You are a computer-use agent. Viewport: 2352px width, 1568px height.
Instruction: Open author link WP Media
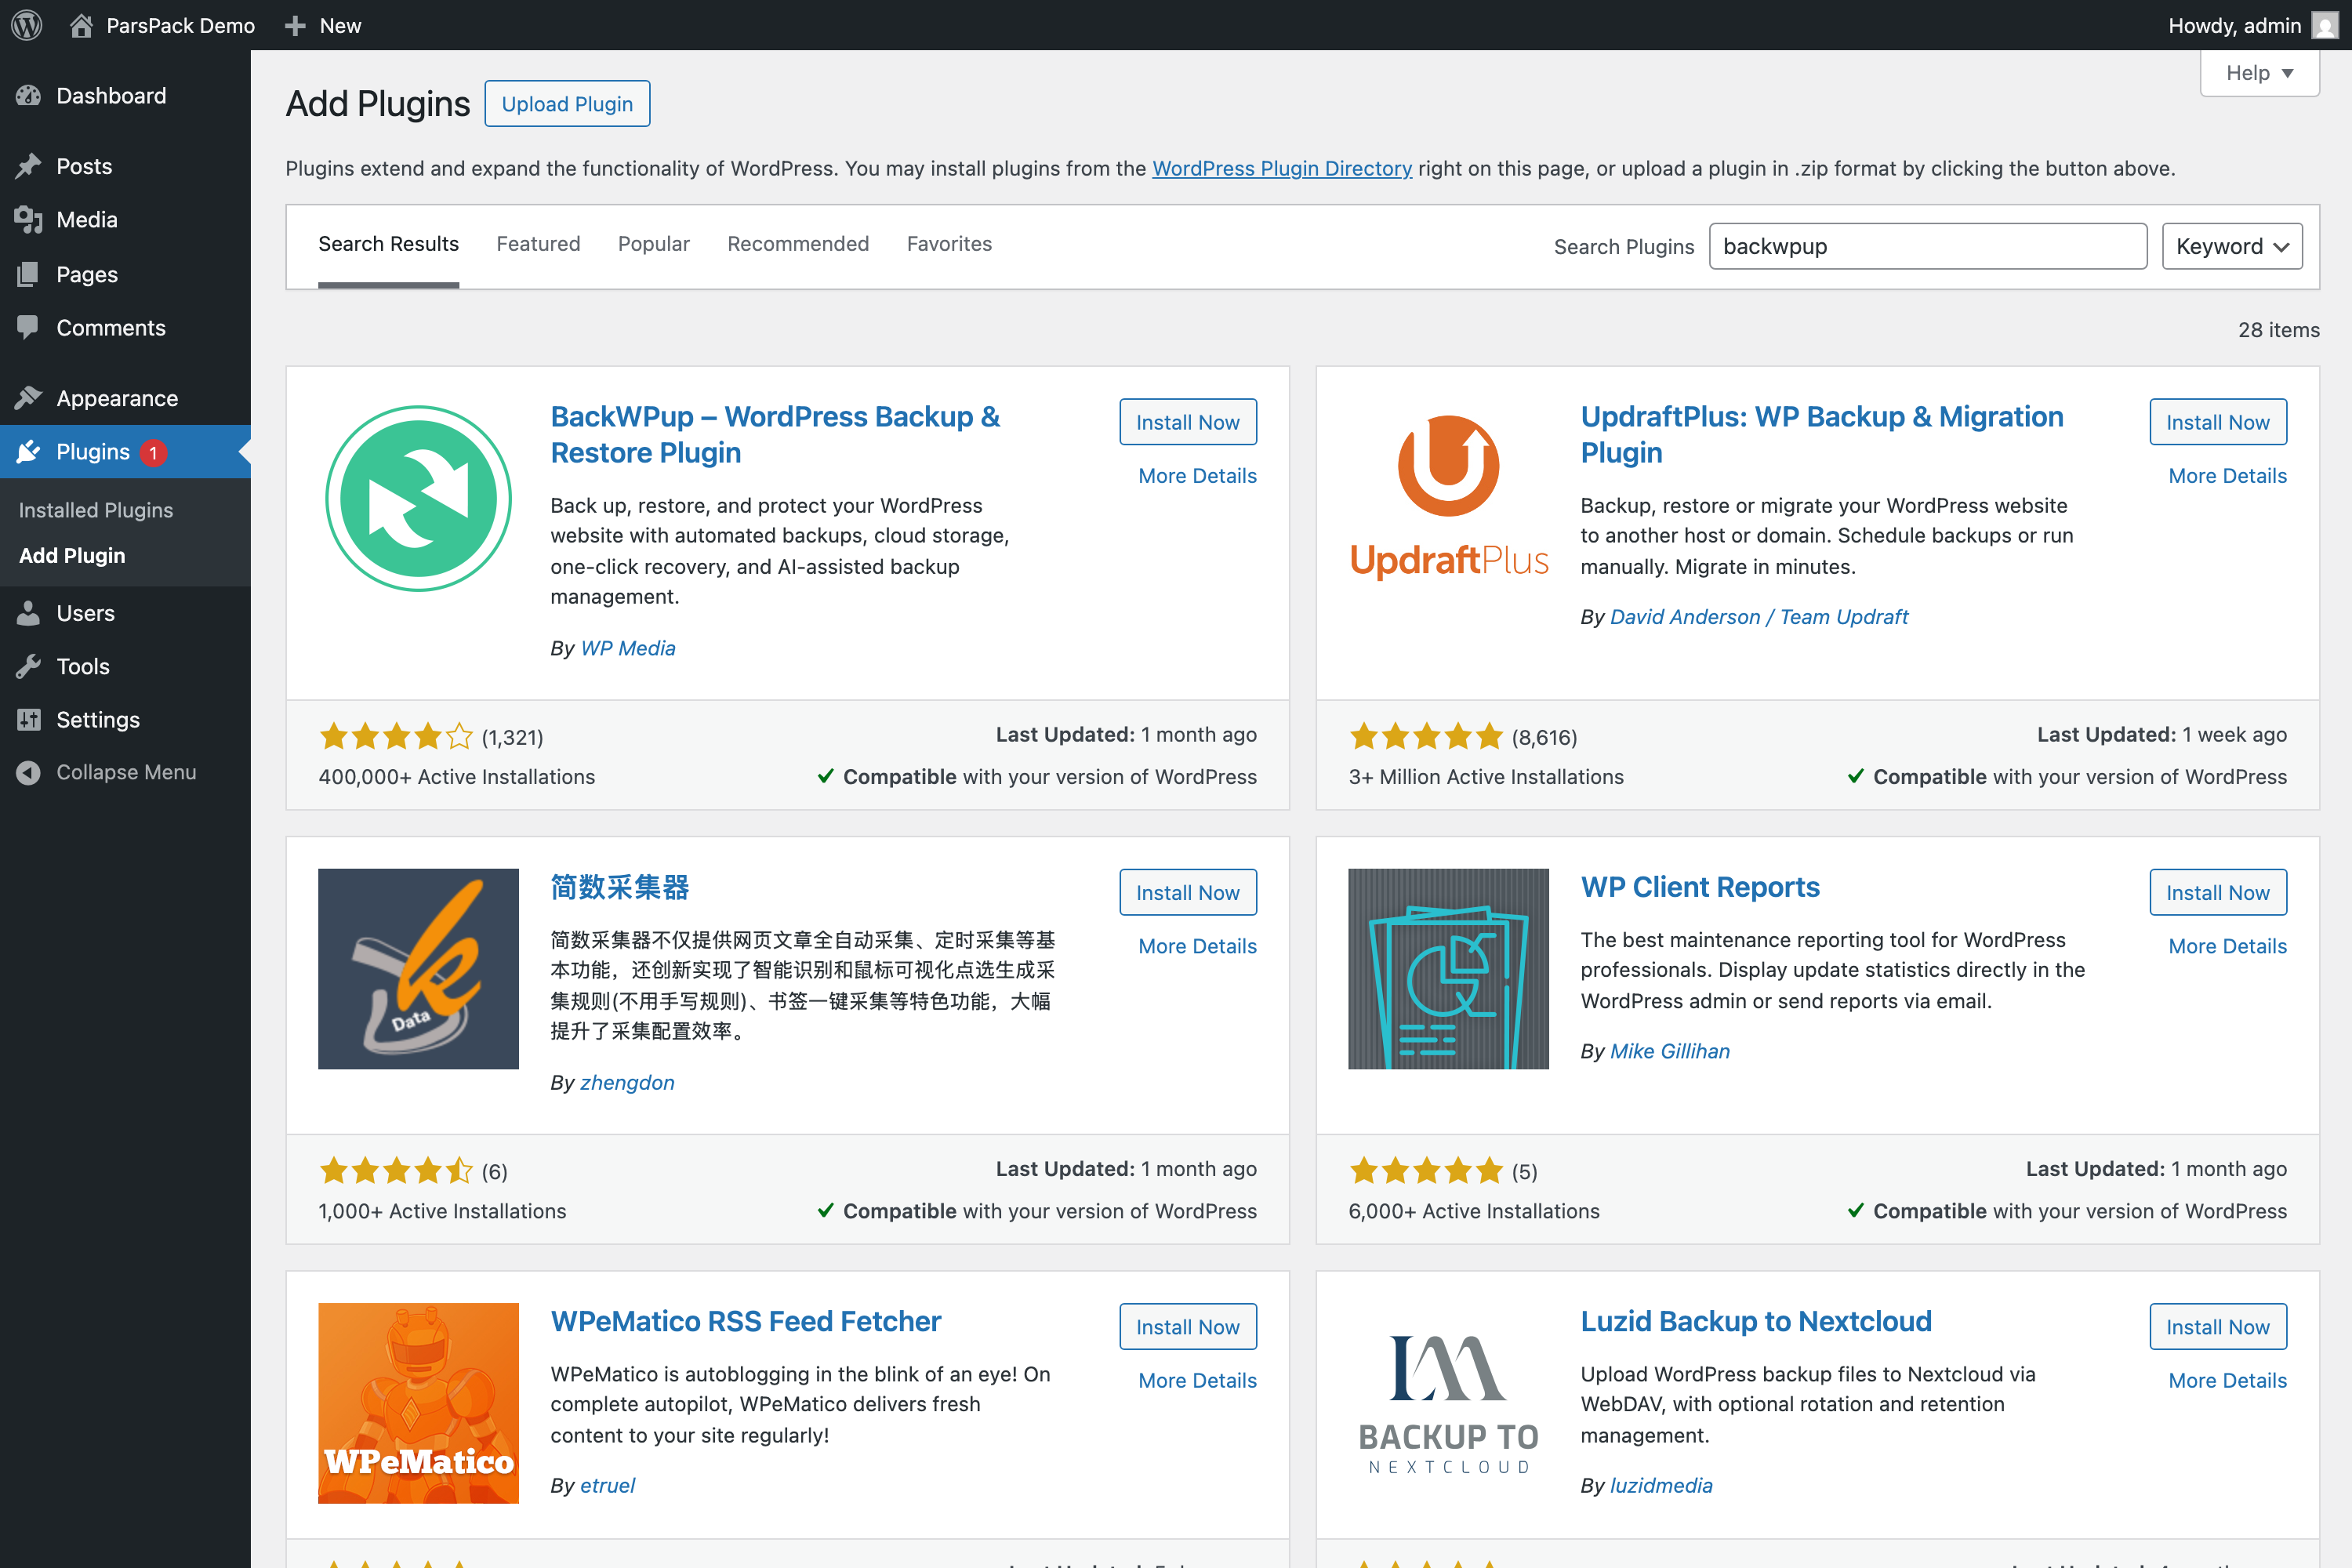tap(628, 648)
